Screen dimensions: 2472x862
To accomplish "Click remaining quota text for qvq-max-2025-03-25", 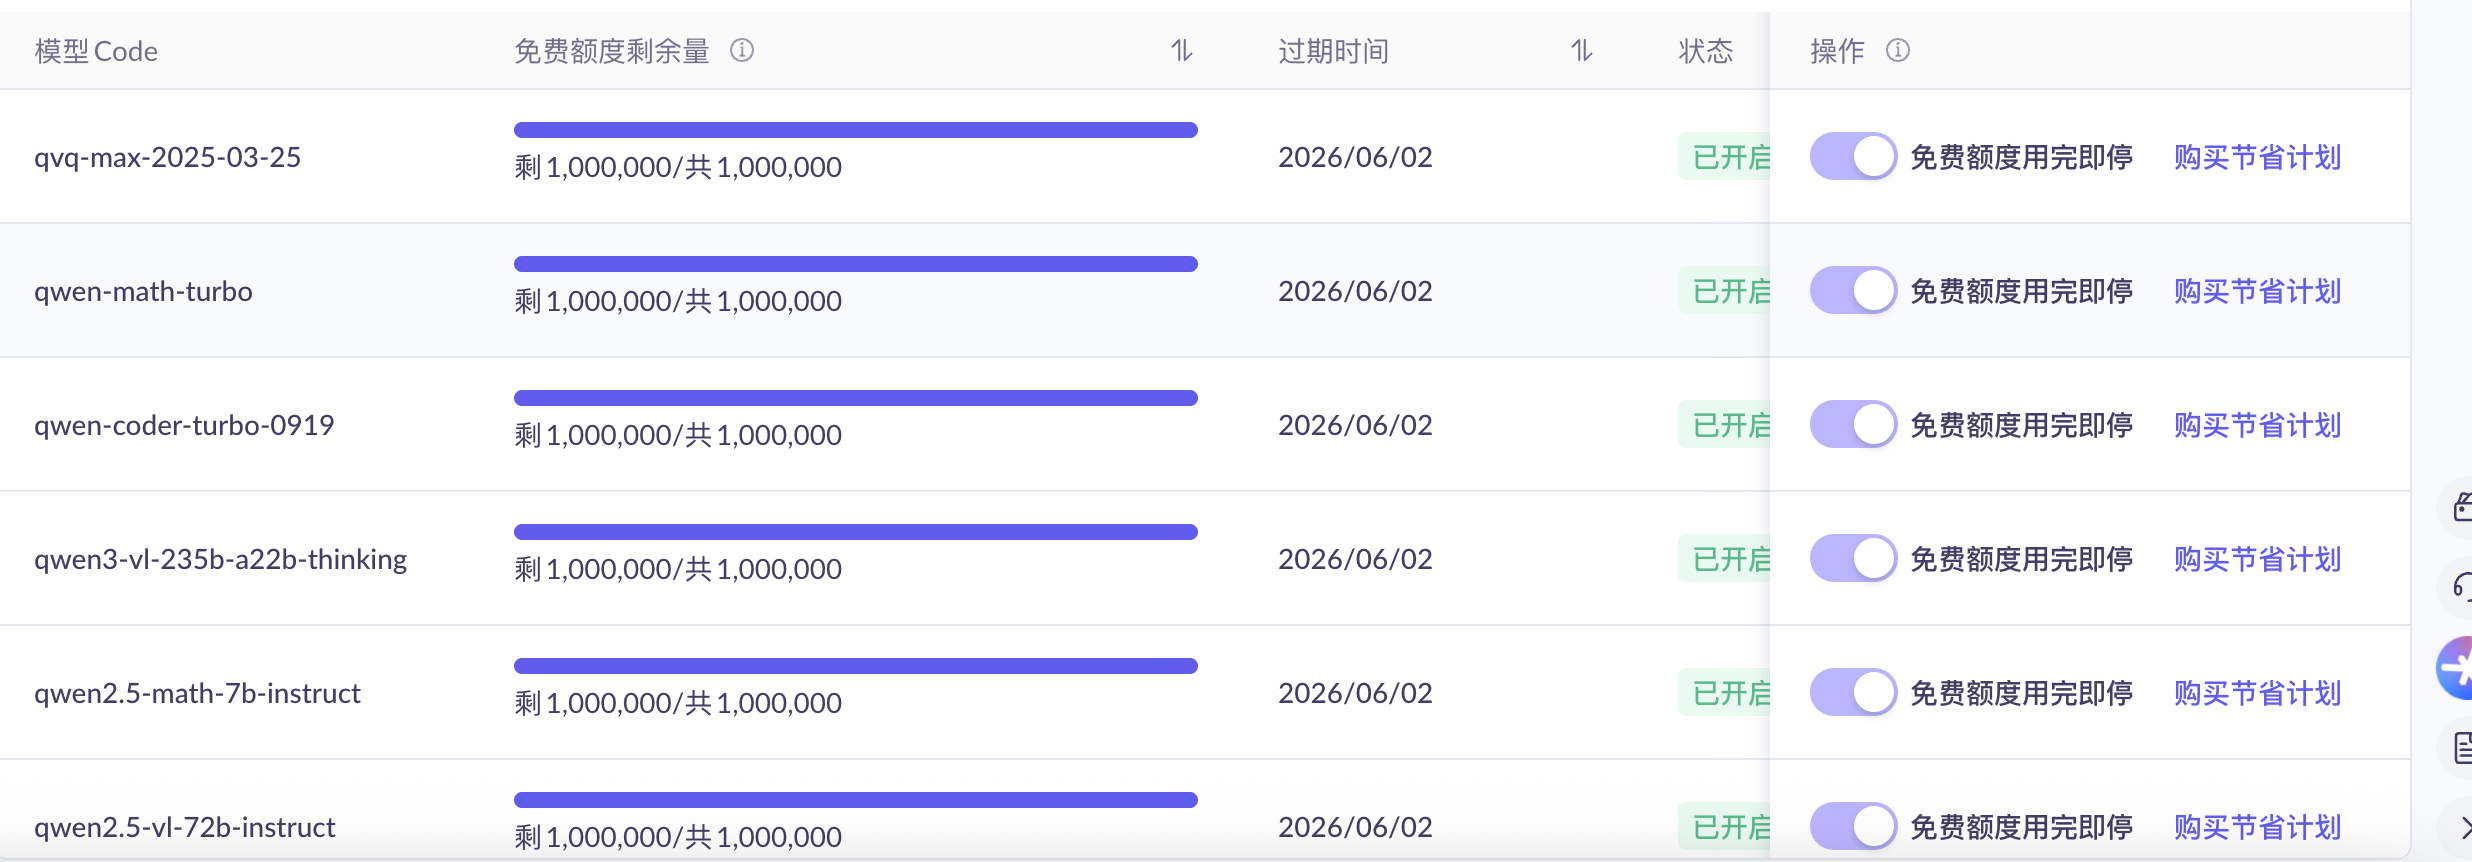I will coord(678,167).
